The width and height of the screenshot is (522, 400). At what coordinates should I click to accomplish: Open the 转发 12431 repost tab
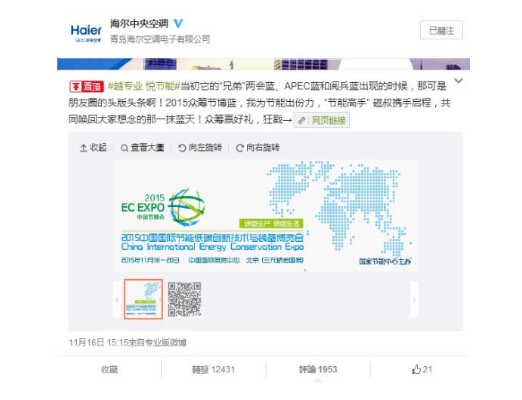tap(213, 369)
